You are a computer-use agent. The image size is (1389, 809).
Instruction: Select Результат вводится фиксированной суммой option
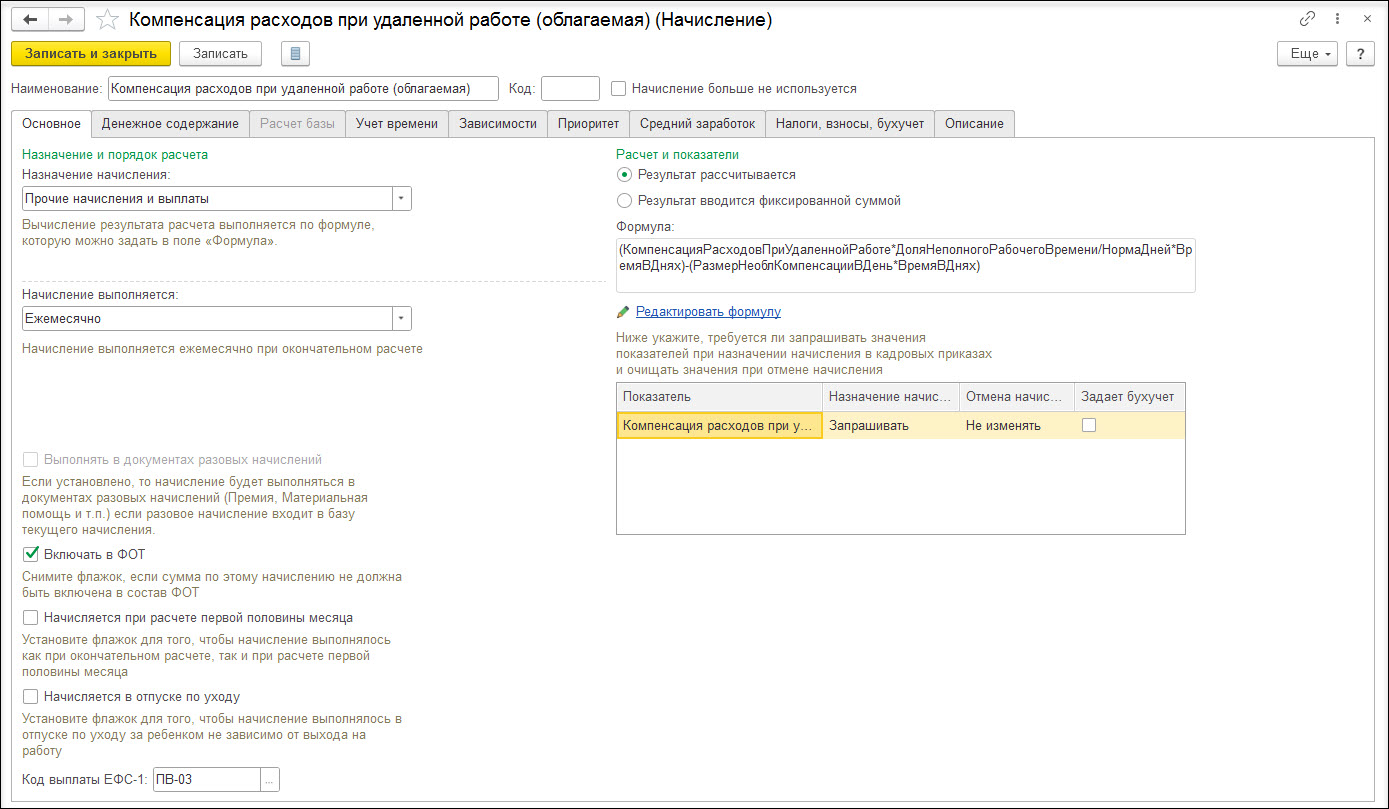tap(625, 200)
